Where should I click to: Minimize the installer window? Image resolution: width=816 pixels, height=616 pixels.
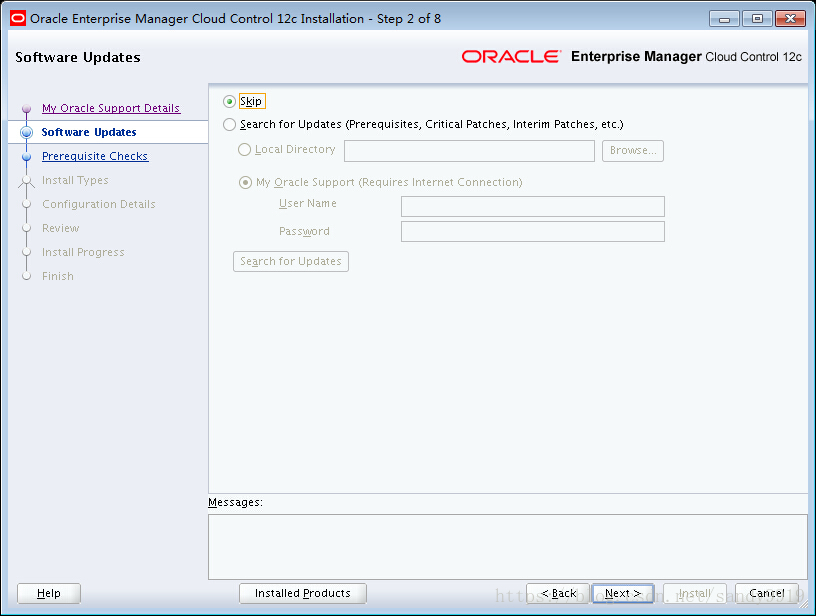click(724, 19)
